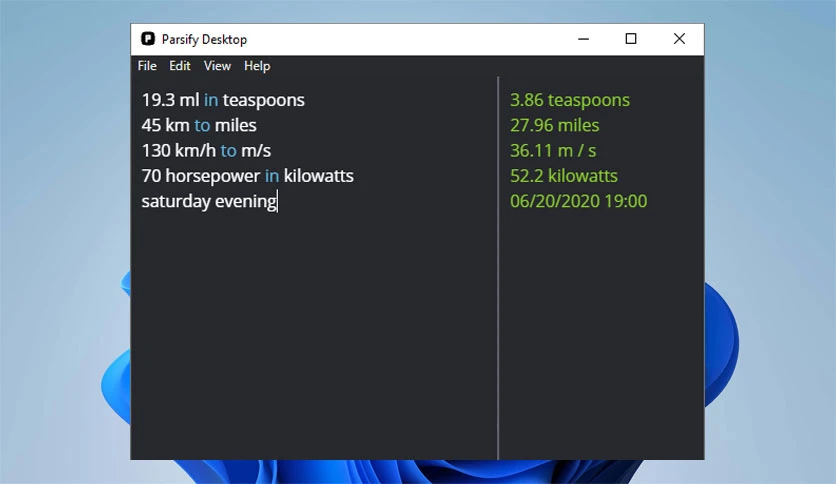Open the Help menu
This screenshot has height=484, width=836.
coord(257,66)
